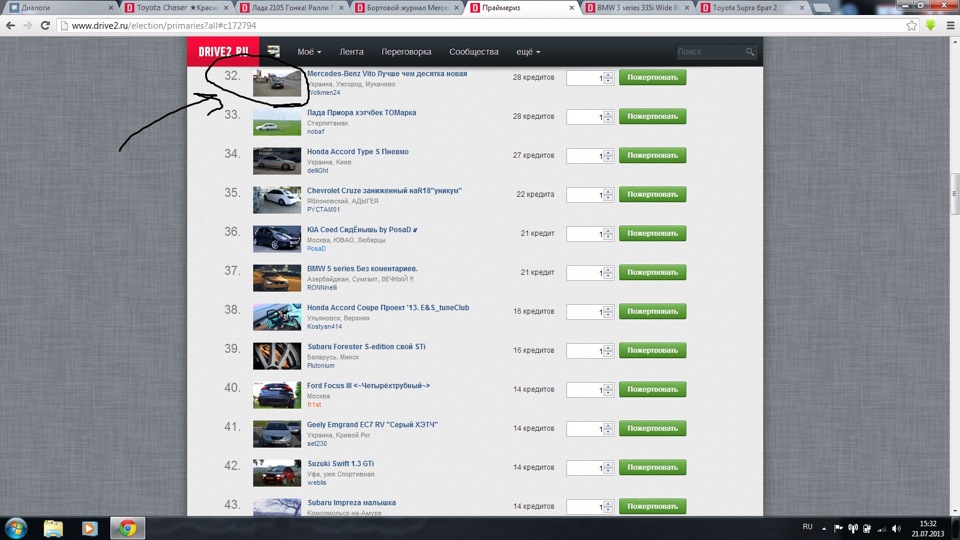This screenshot has height=540, width=960.
Task: Open KIA Ceed СидЁнышь by PosaD link
Action: click(362, 230)
